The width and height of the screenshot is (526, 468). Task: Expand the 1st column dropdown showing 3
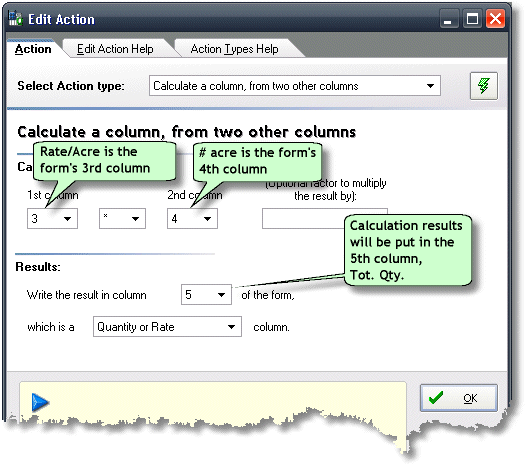tap(52, 219)
